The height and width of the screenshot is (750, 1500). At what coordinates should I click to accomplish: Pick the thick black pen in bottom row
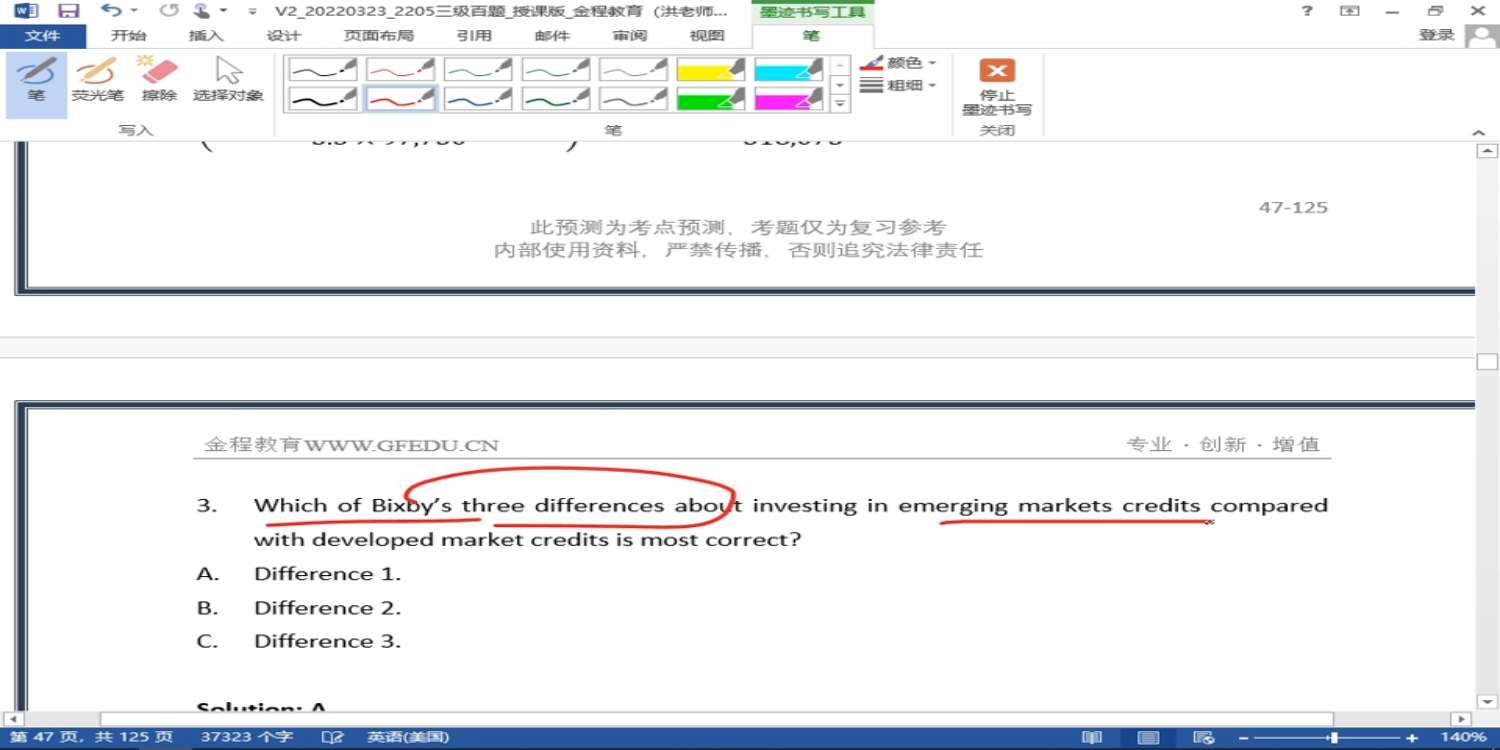coord(323,98)
